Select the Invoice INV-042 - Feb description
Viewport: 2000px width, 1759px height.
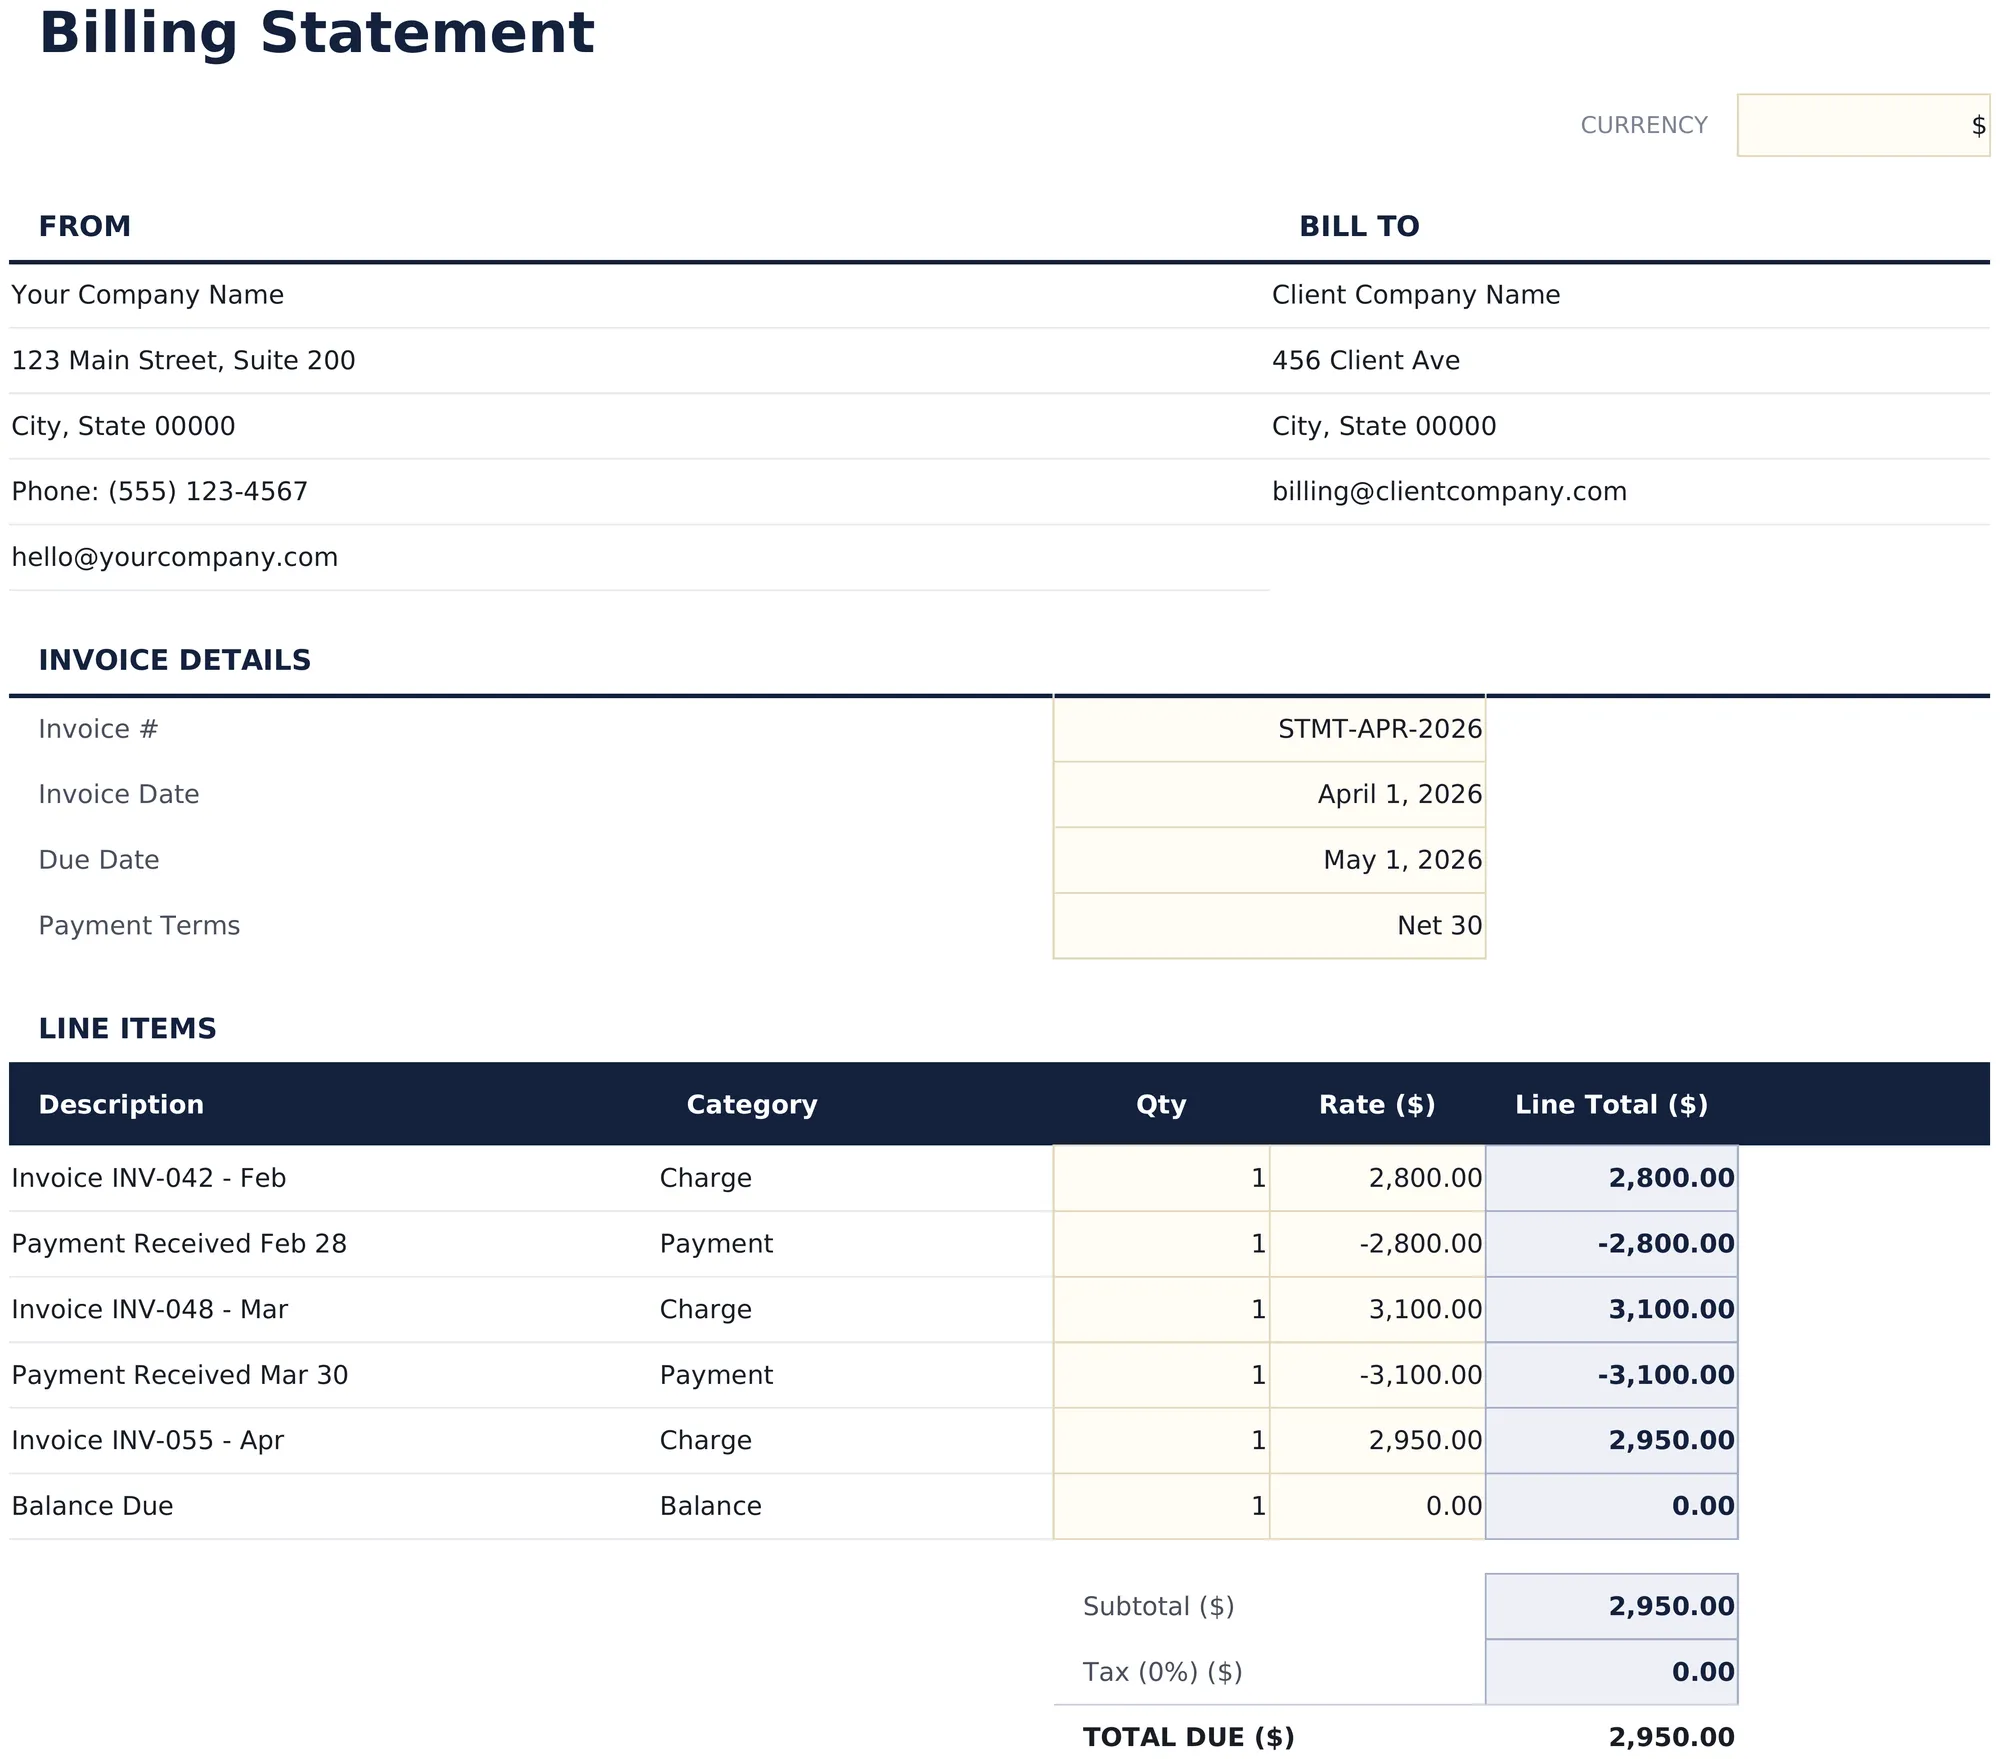333,1178
